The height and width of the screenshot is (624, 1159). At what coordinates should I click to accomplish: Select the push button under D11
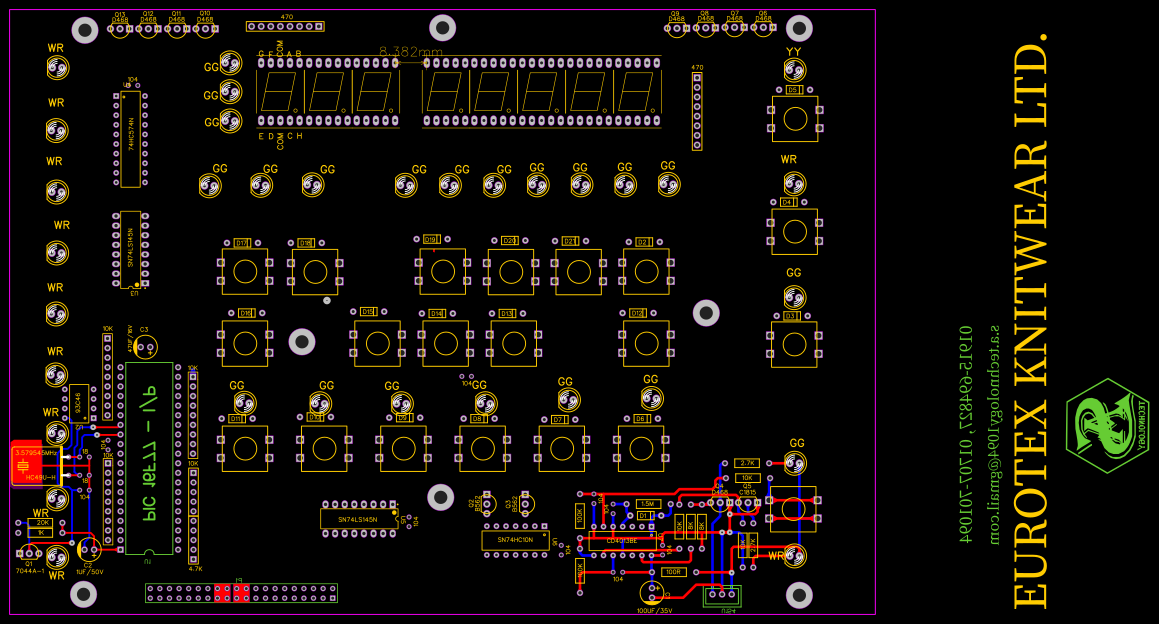(245, 449)
